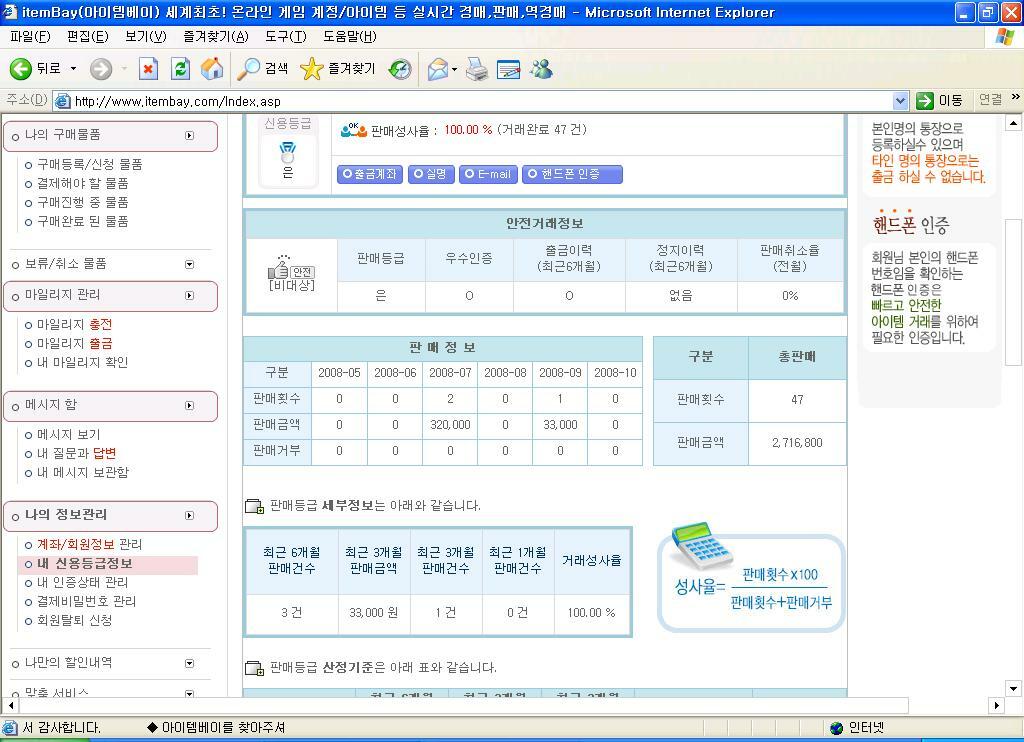1024x742 pixels.
Task: Click the Windows flag logo icon
Action: coord(1004,36)
